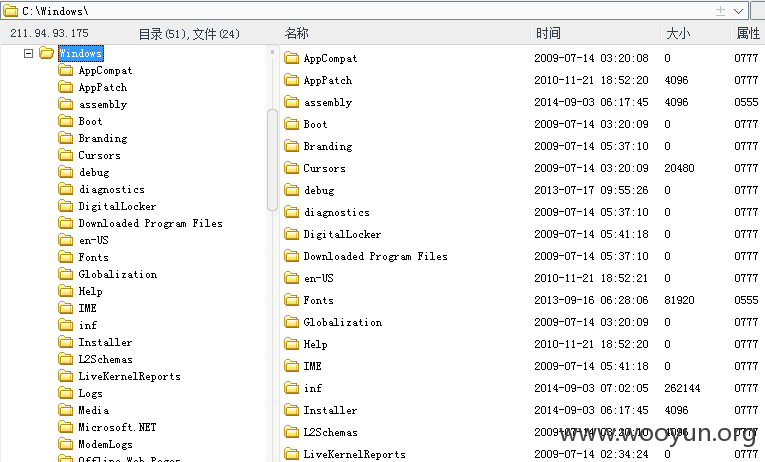765x462 pixels.
Task: Sort file list by 名称 column header
Action: pyautogui.click(x=297, y=33)
